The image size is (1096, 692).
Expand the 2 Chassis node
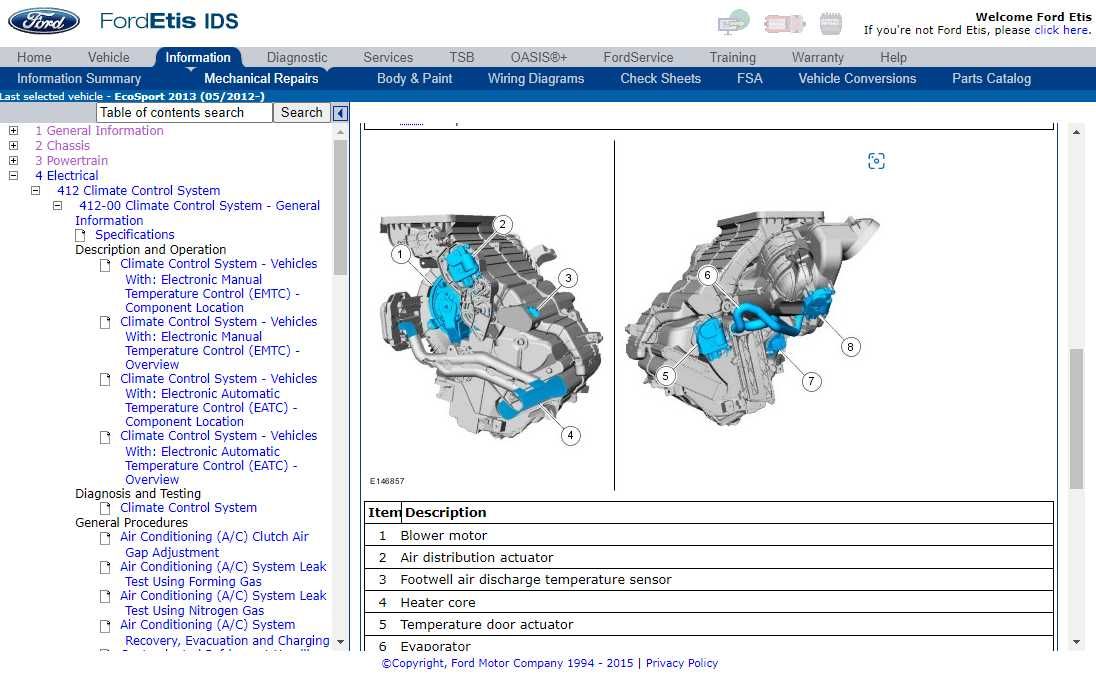(x=13, y=145)
